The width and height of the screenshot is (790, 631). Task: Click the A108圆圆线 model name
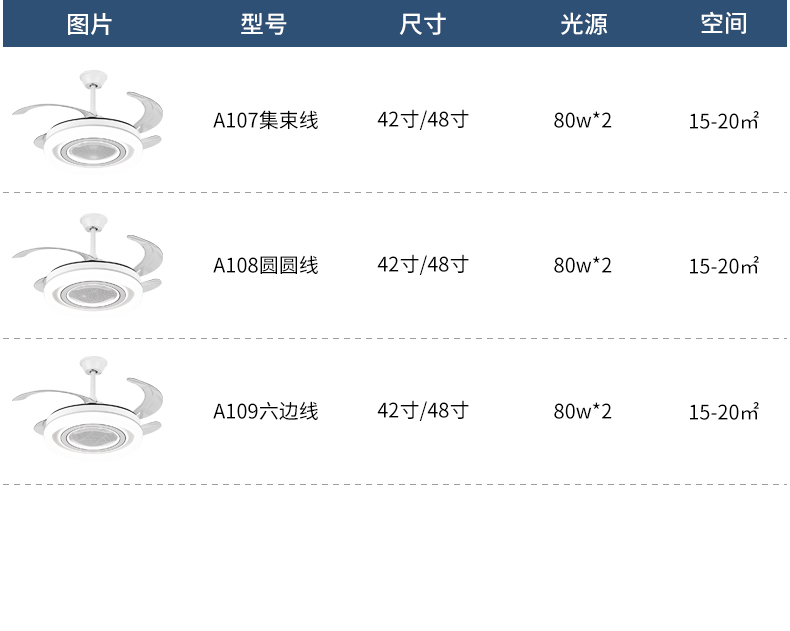(x=266, y=266)
